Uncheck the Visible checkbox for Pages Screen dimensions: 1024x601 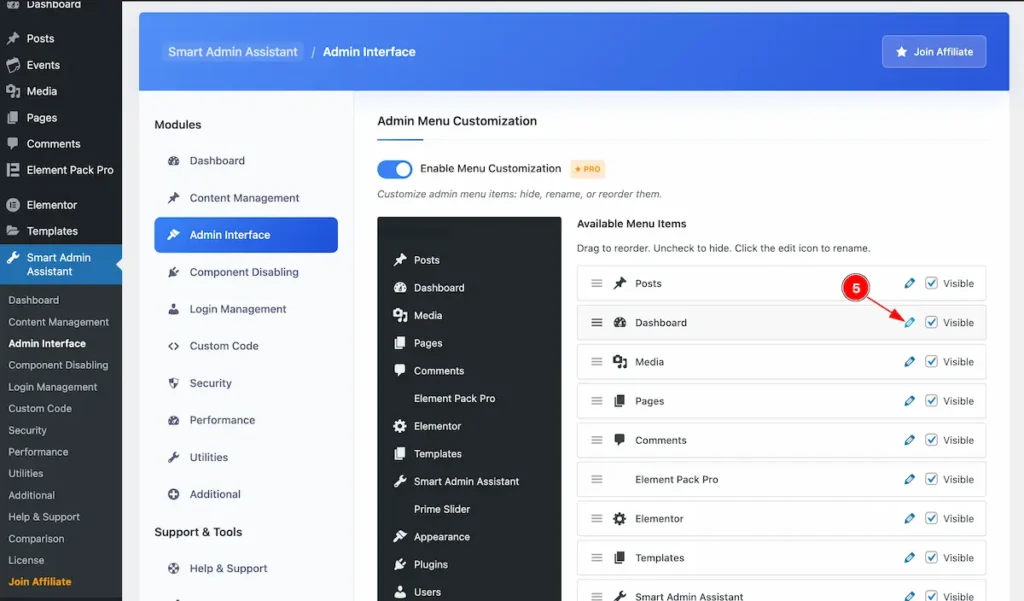point(931,400)
